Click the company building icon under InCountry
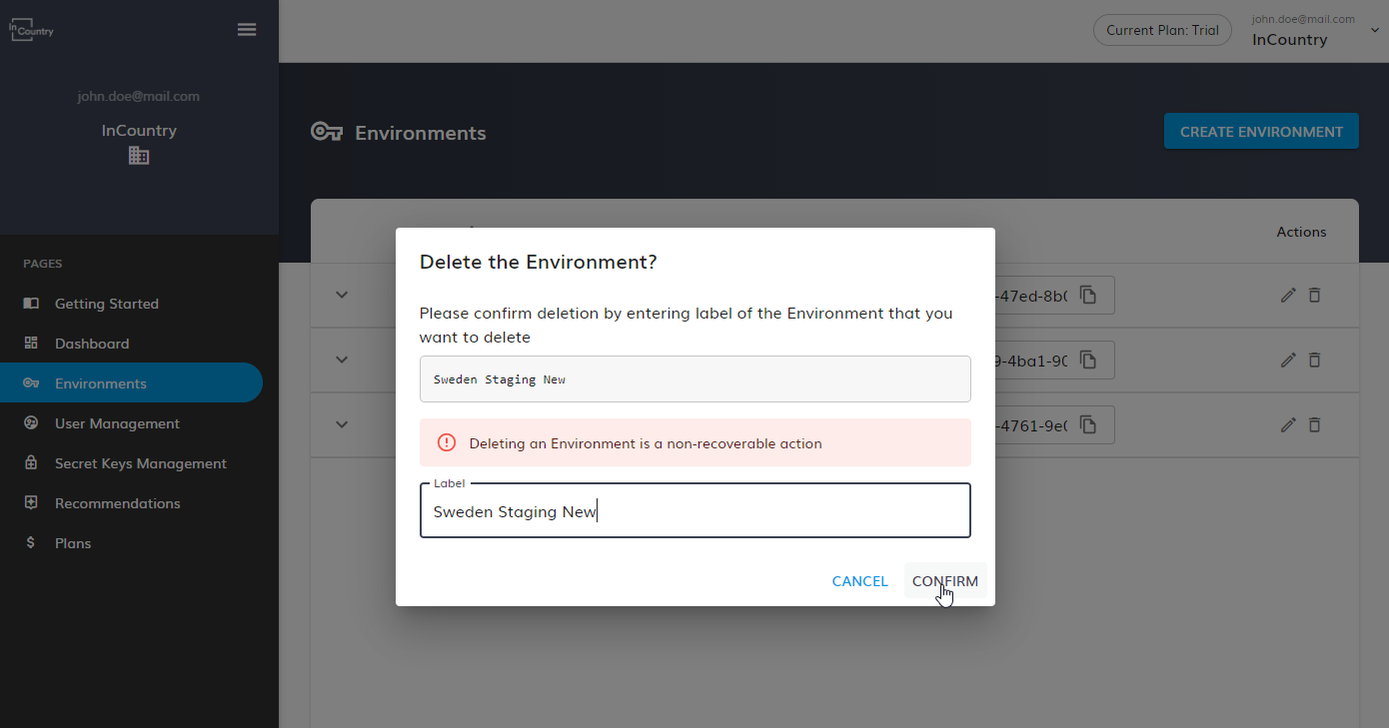The width and height of the screenshot is (1389, 728). click(138, 155)
